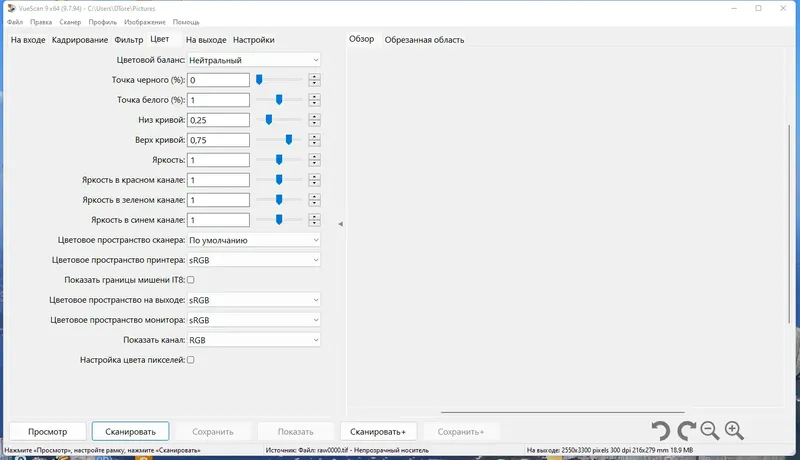Viewport: 800px width, 460px height.
Task: Enable Показать границы мишени IT8 checkbox
Action: pos(191,279)
